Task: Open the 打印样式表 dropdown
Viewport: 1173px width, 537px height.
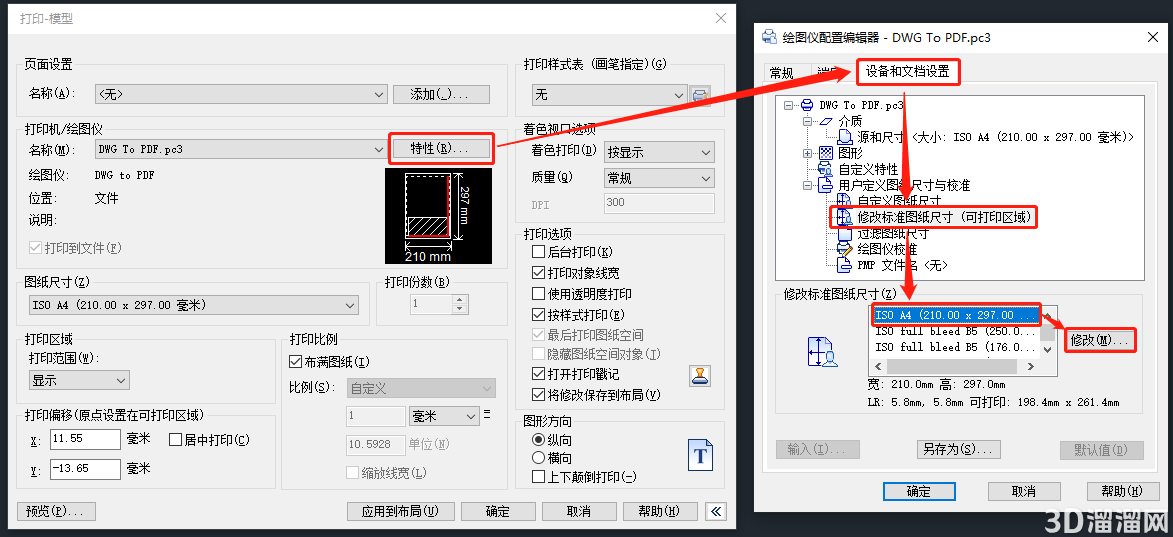Action: 609,95
